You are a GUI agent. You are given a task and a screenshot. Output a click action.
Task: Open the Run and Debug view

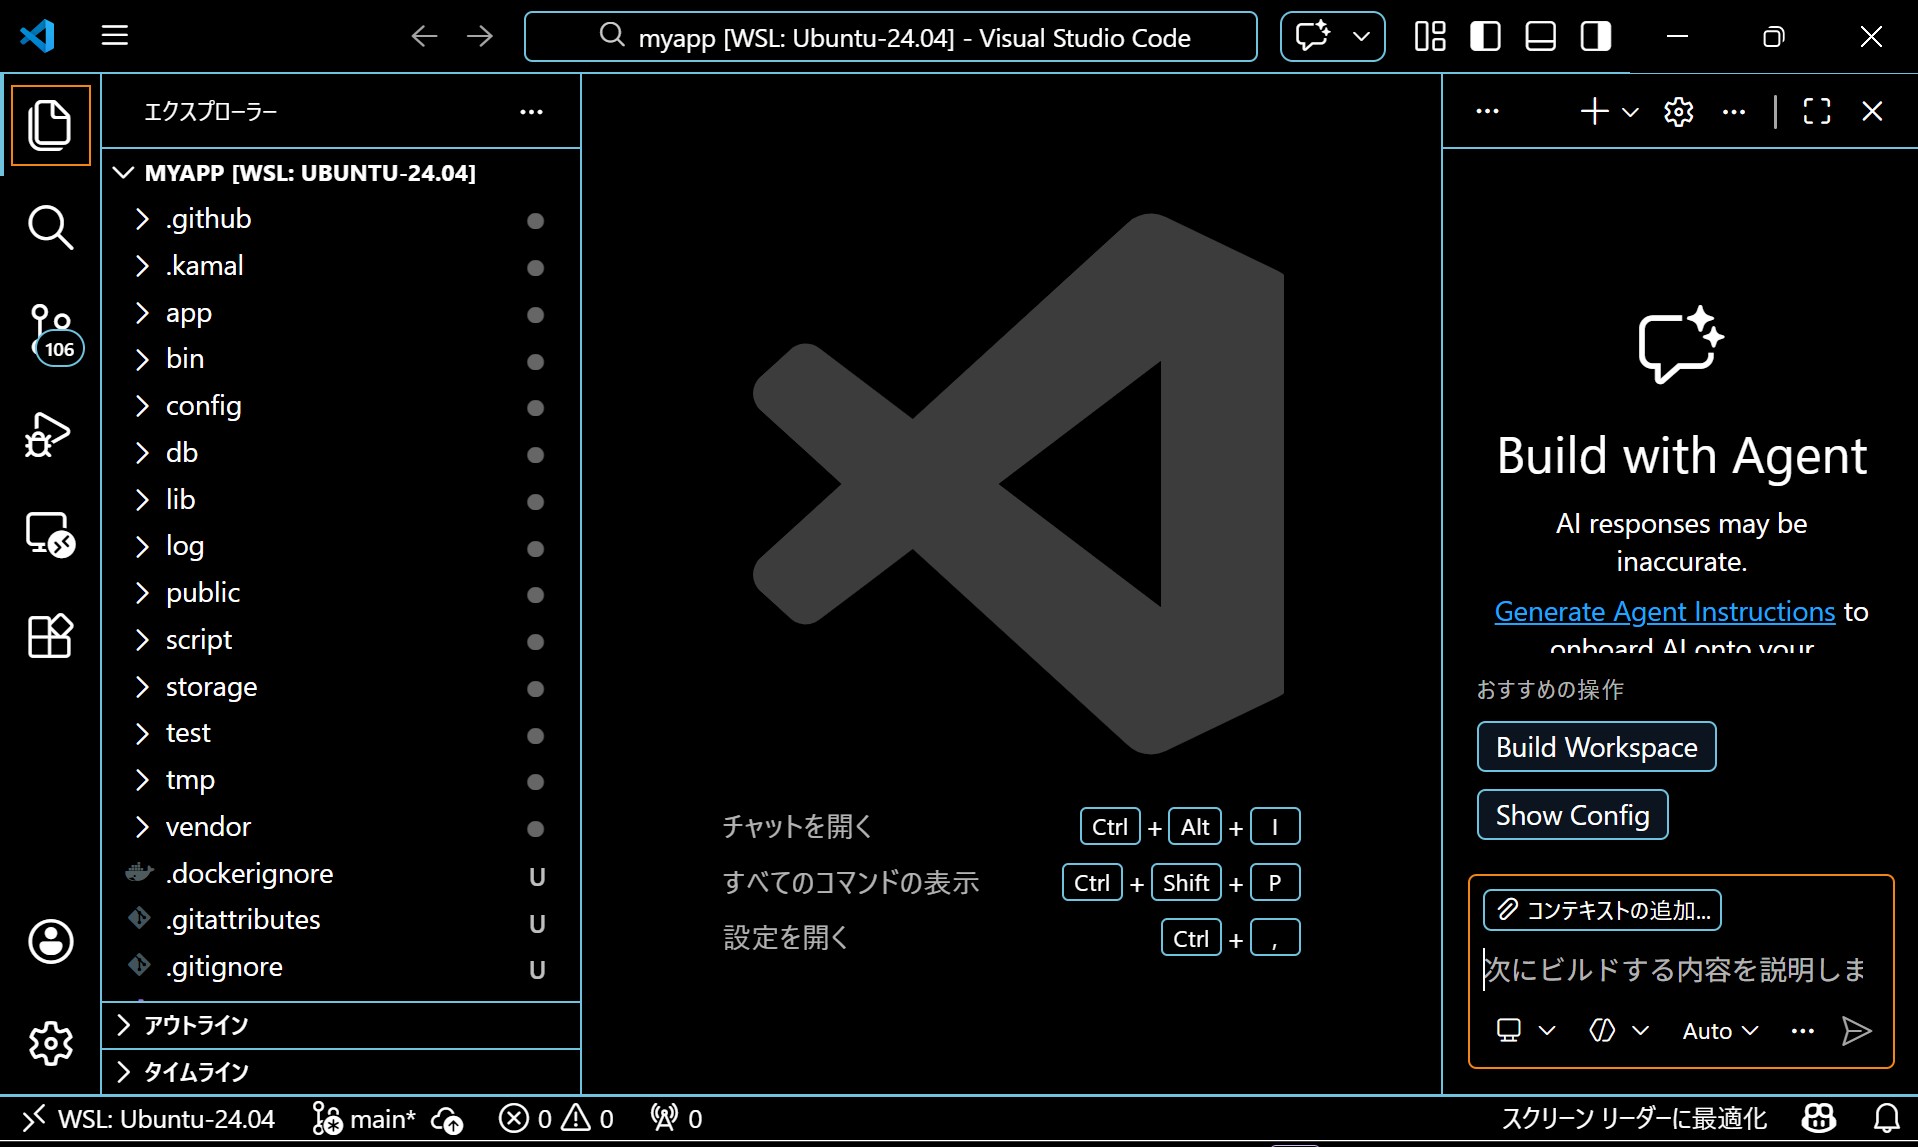[x=50, y=435]
